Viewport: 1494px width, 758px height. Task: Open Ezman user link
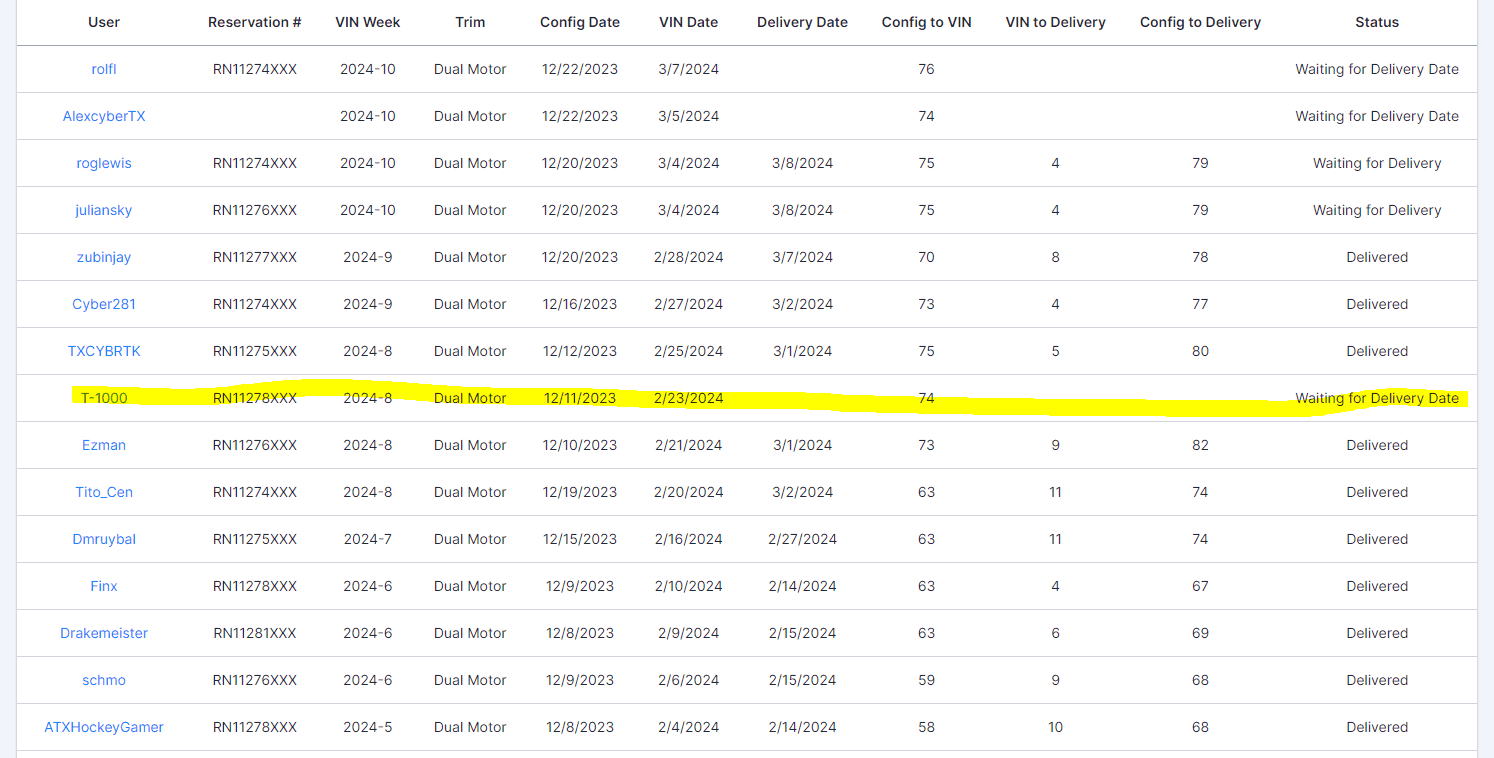104,445
